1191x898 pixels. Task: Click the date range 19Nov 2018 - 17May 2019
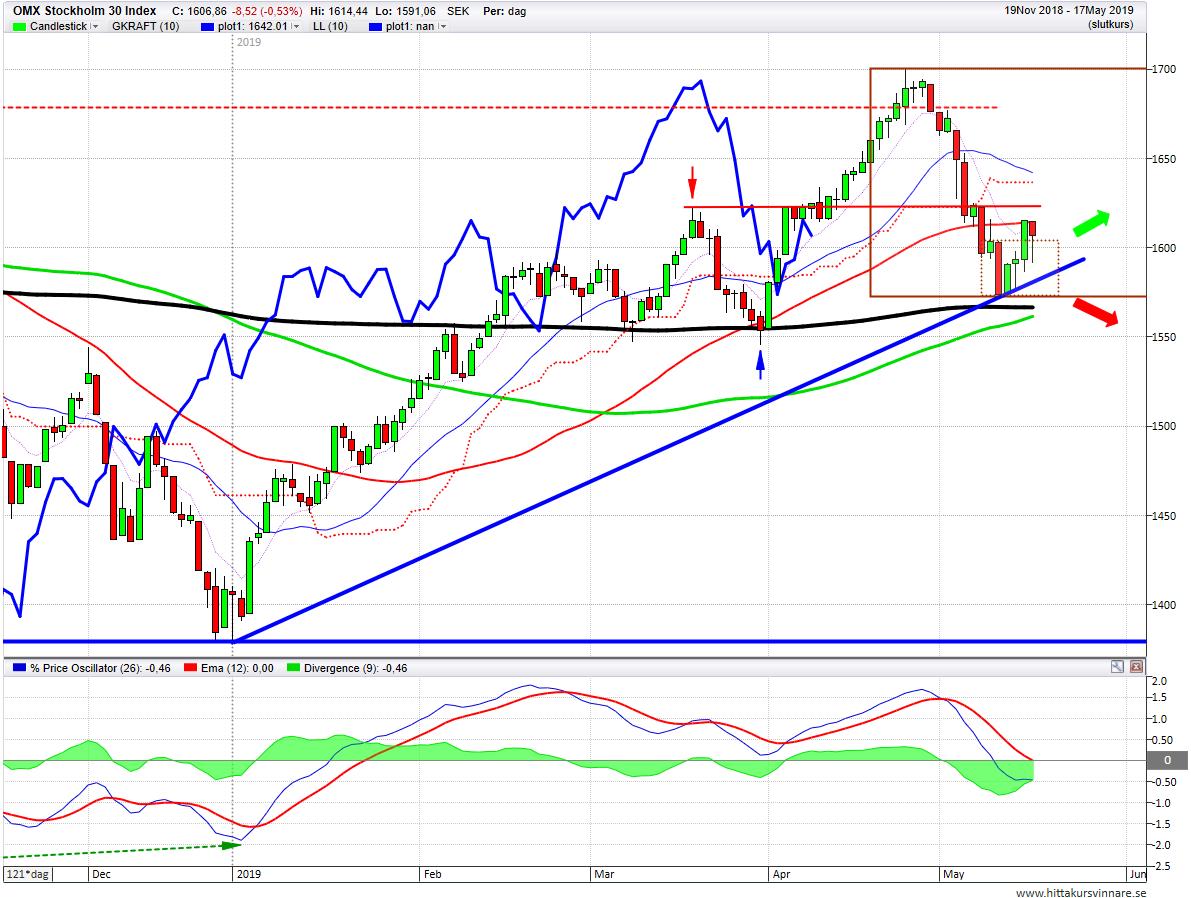(1069, 11)
